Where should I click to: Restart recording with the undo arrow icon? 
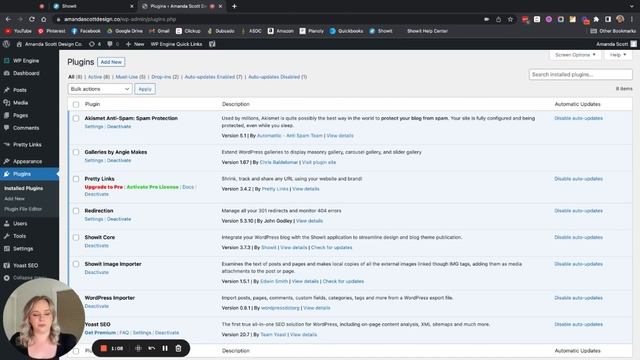pos(151,348)
